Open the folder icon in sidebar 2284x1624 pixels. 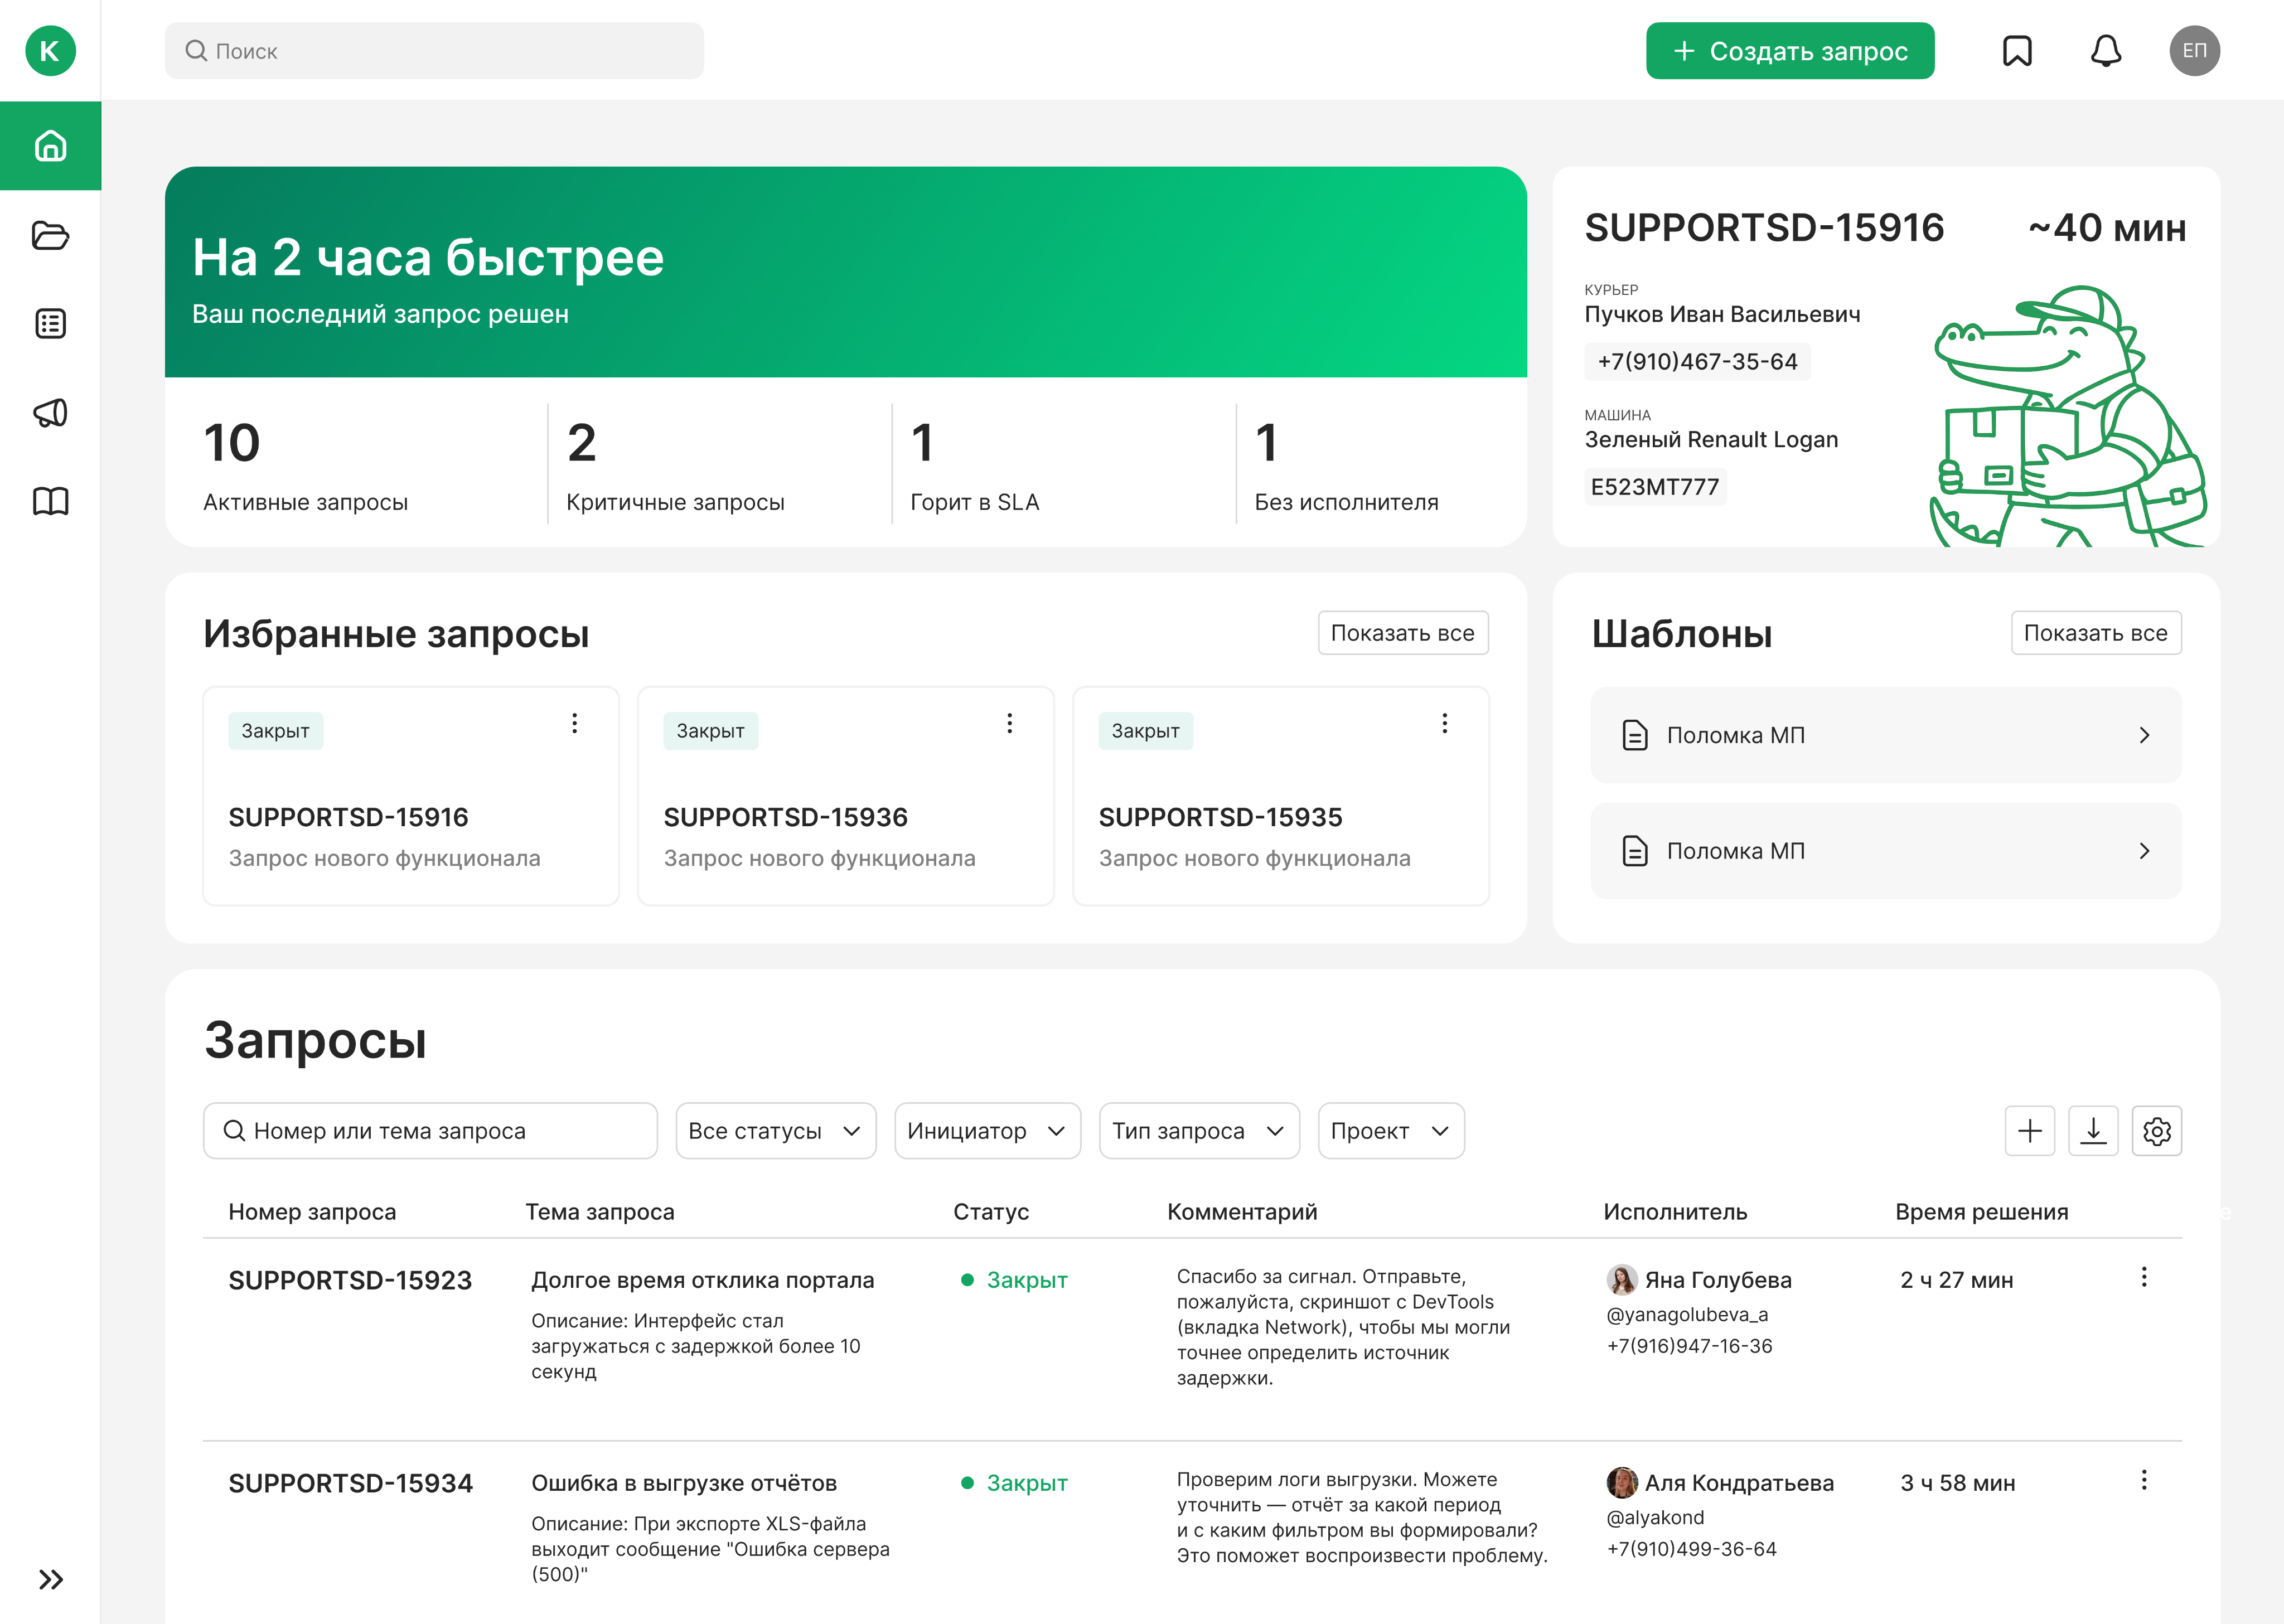pyautogui.click(x=50, y=235)
